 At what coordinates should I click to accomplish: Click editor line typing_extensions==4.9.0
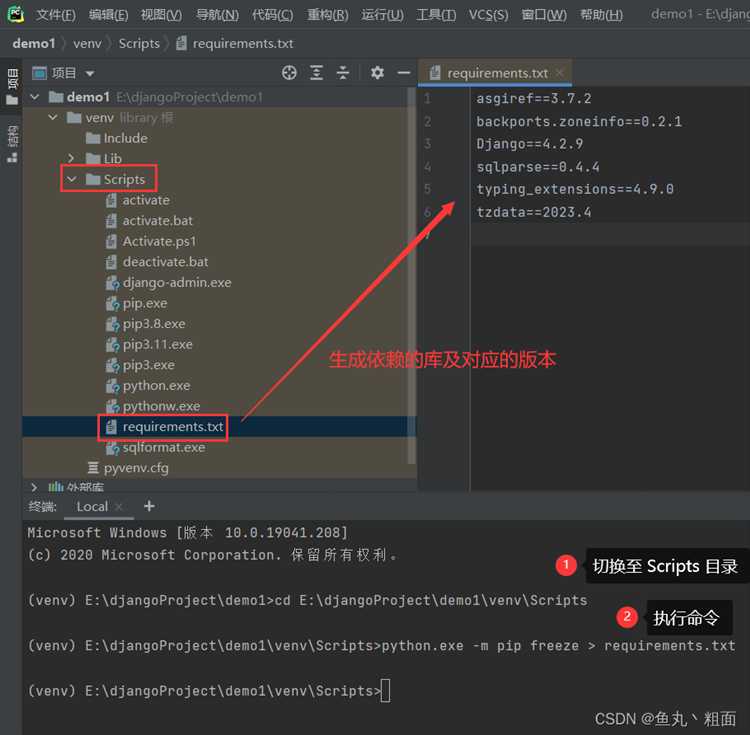tap(575, 189)
